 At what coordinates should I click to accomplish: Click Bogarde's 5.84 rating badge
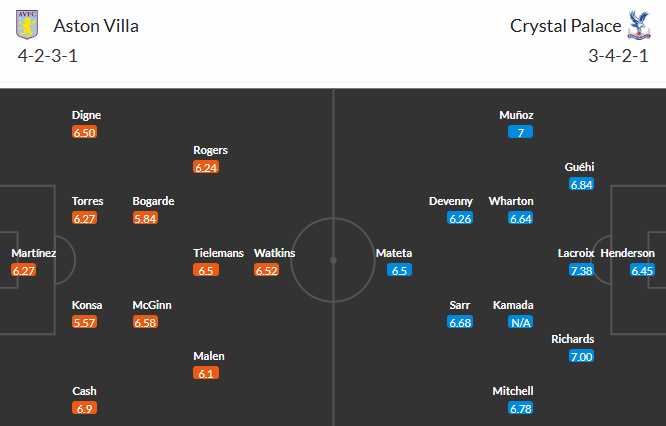(x=146, y=218)
